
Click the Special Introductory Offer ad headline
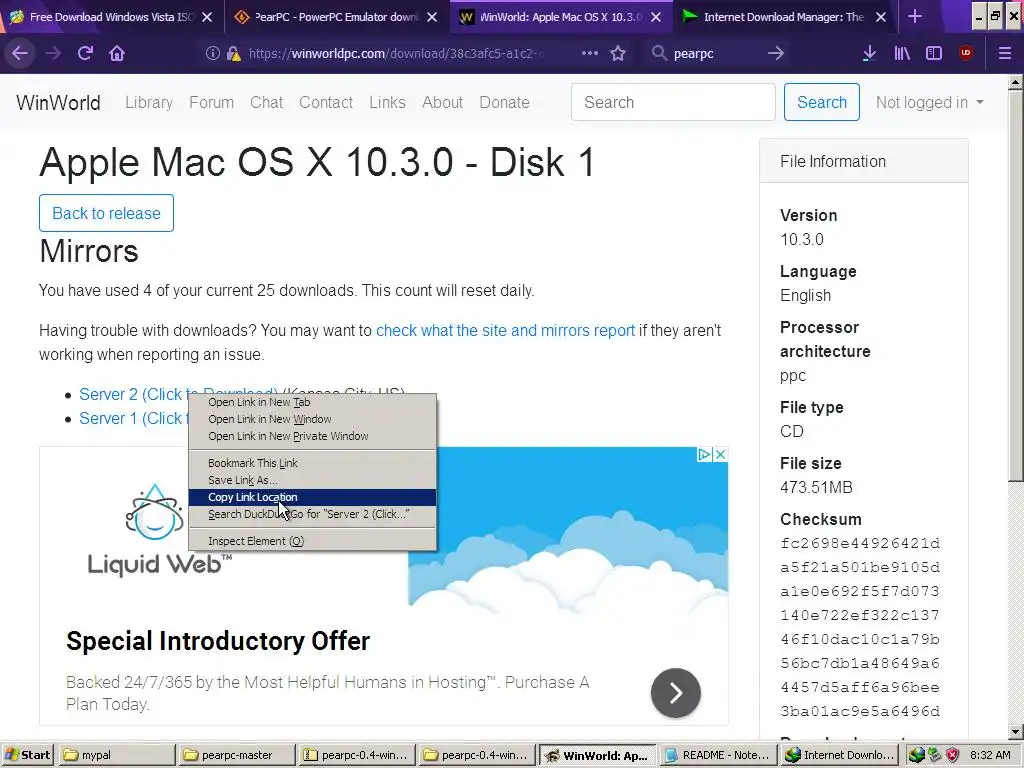click(x=218, y=641)
